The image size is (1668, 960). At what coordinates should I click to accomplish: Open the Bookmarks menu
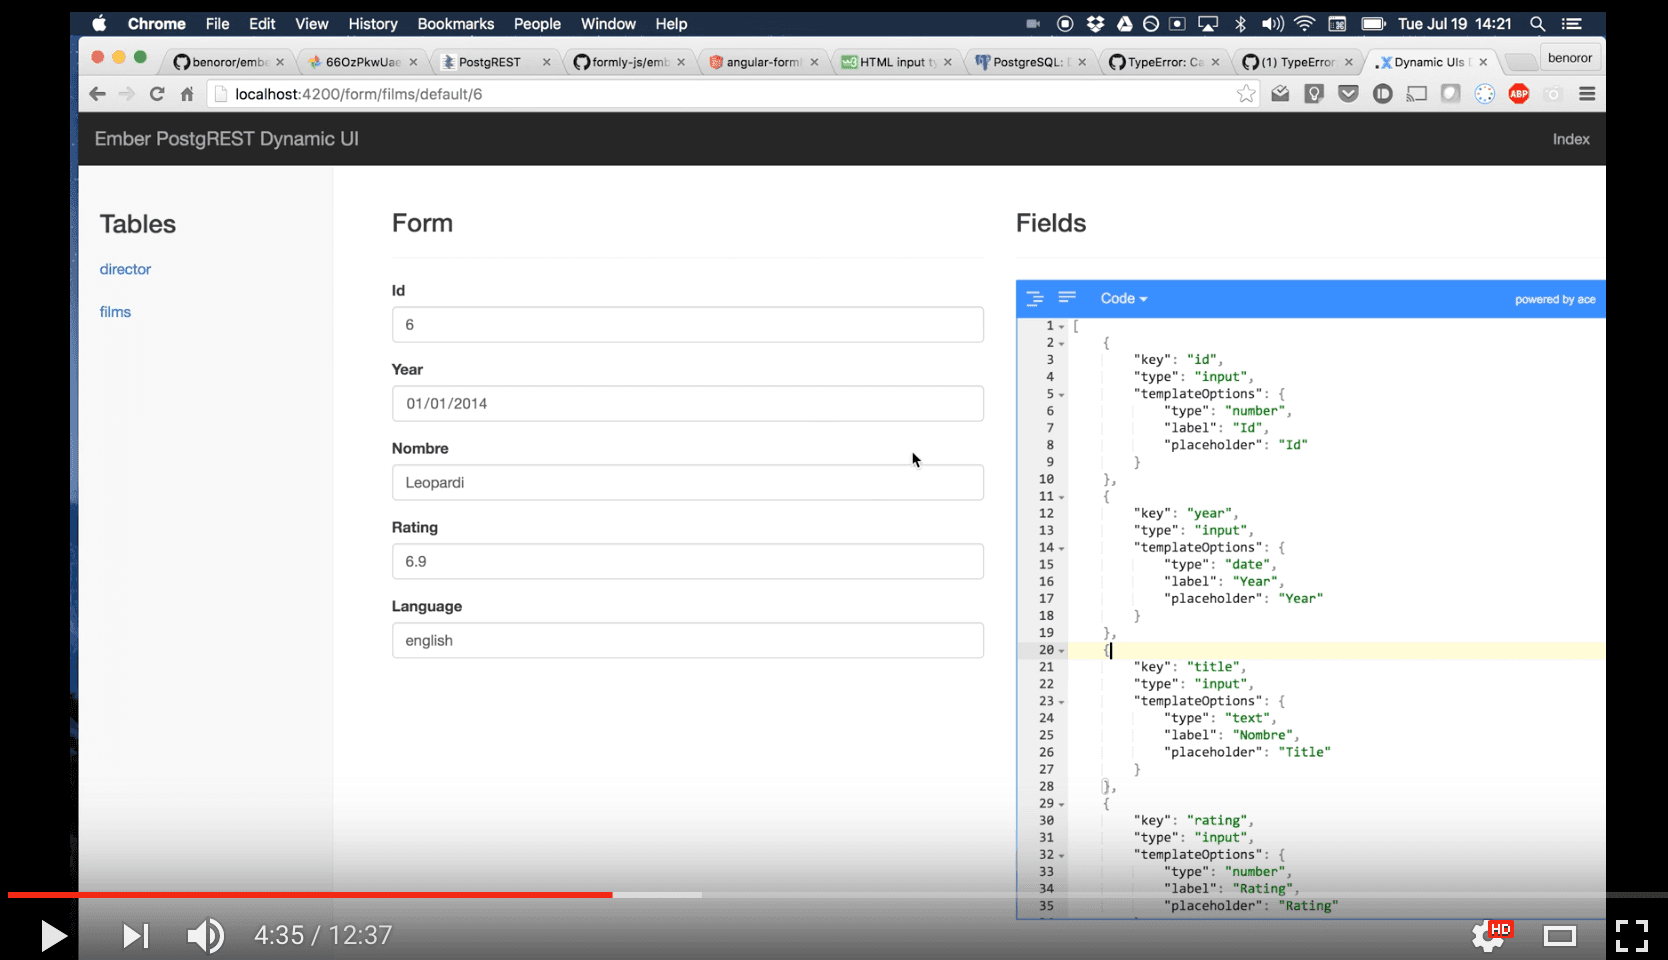(x=455, y=23)
